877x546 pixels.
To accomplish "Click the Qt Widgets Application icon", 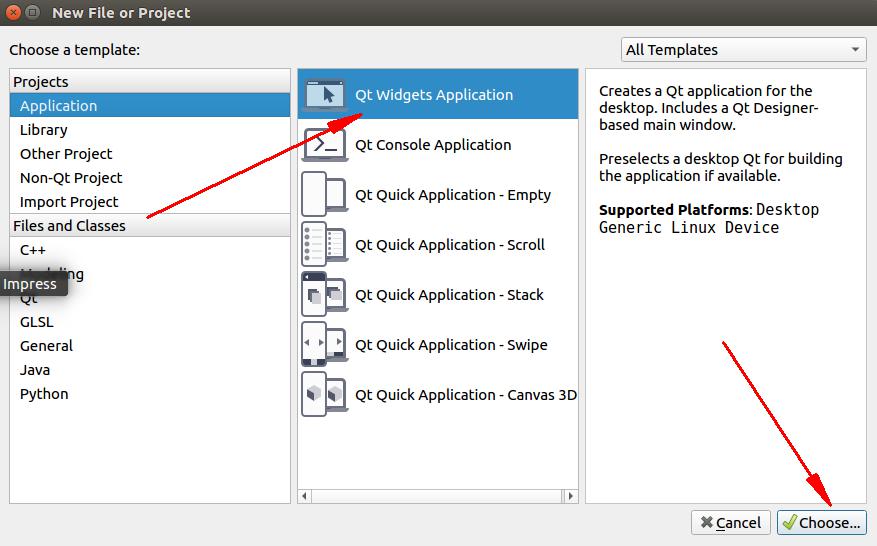I will coord(324,95).
